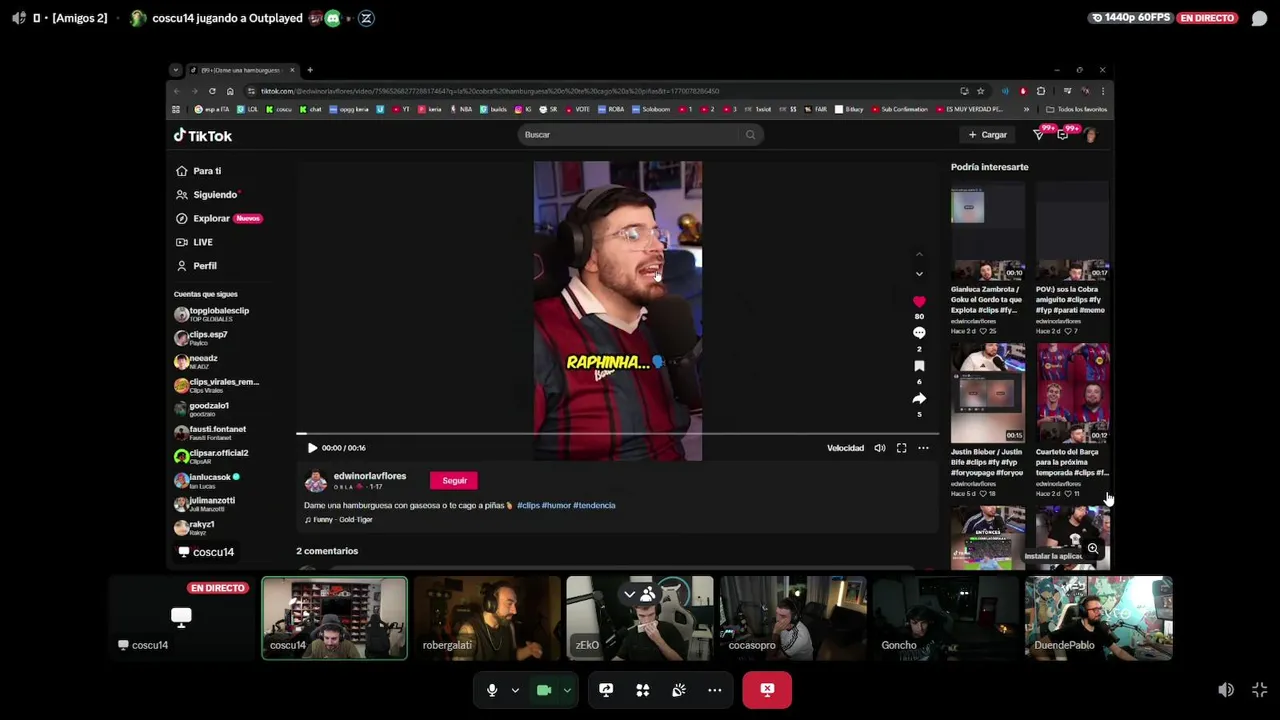The height and width of the screenshot is (720, 1280).
Task: Select the coscu14 EN DIRECTO stream tile
Action: 181,618
